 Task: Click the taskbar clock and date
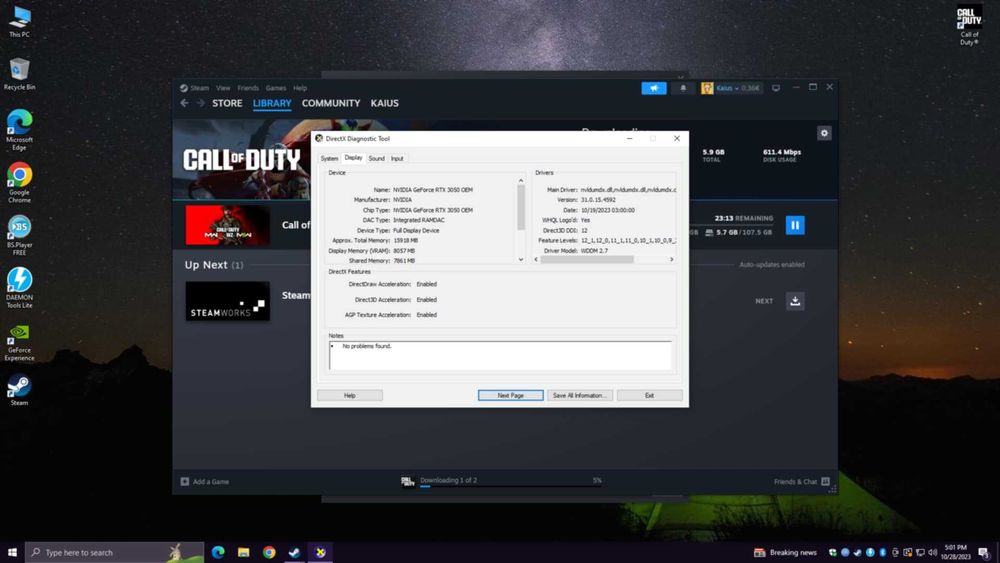click(955, 552)
